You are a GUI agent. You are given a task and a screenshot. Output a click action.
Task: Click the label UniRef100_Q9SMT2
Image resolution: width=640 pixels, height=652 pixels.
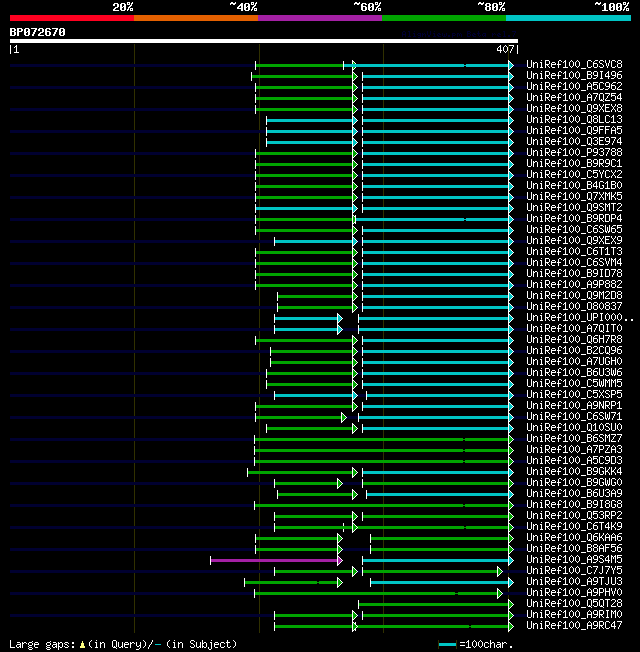point(574,207)
